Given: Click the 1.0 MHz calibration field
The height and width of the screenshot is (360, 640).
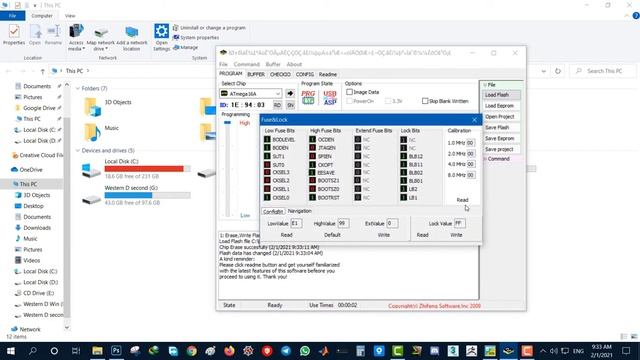Looking at the screenshot, I should point(471,143).
